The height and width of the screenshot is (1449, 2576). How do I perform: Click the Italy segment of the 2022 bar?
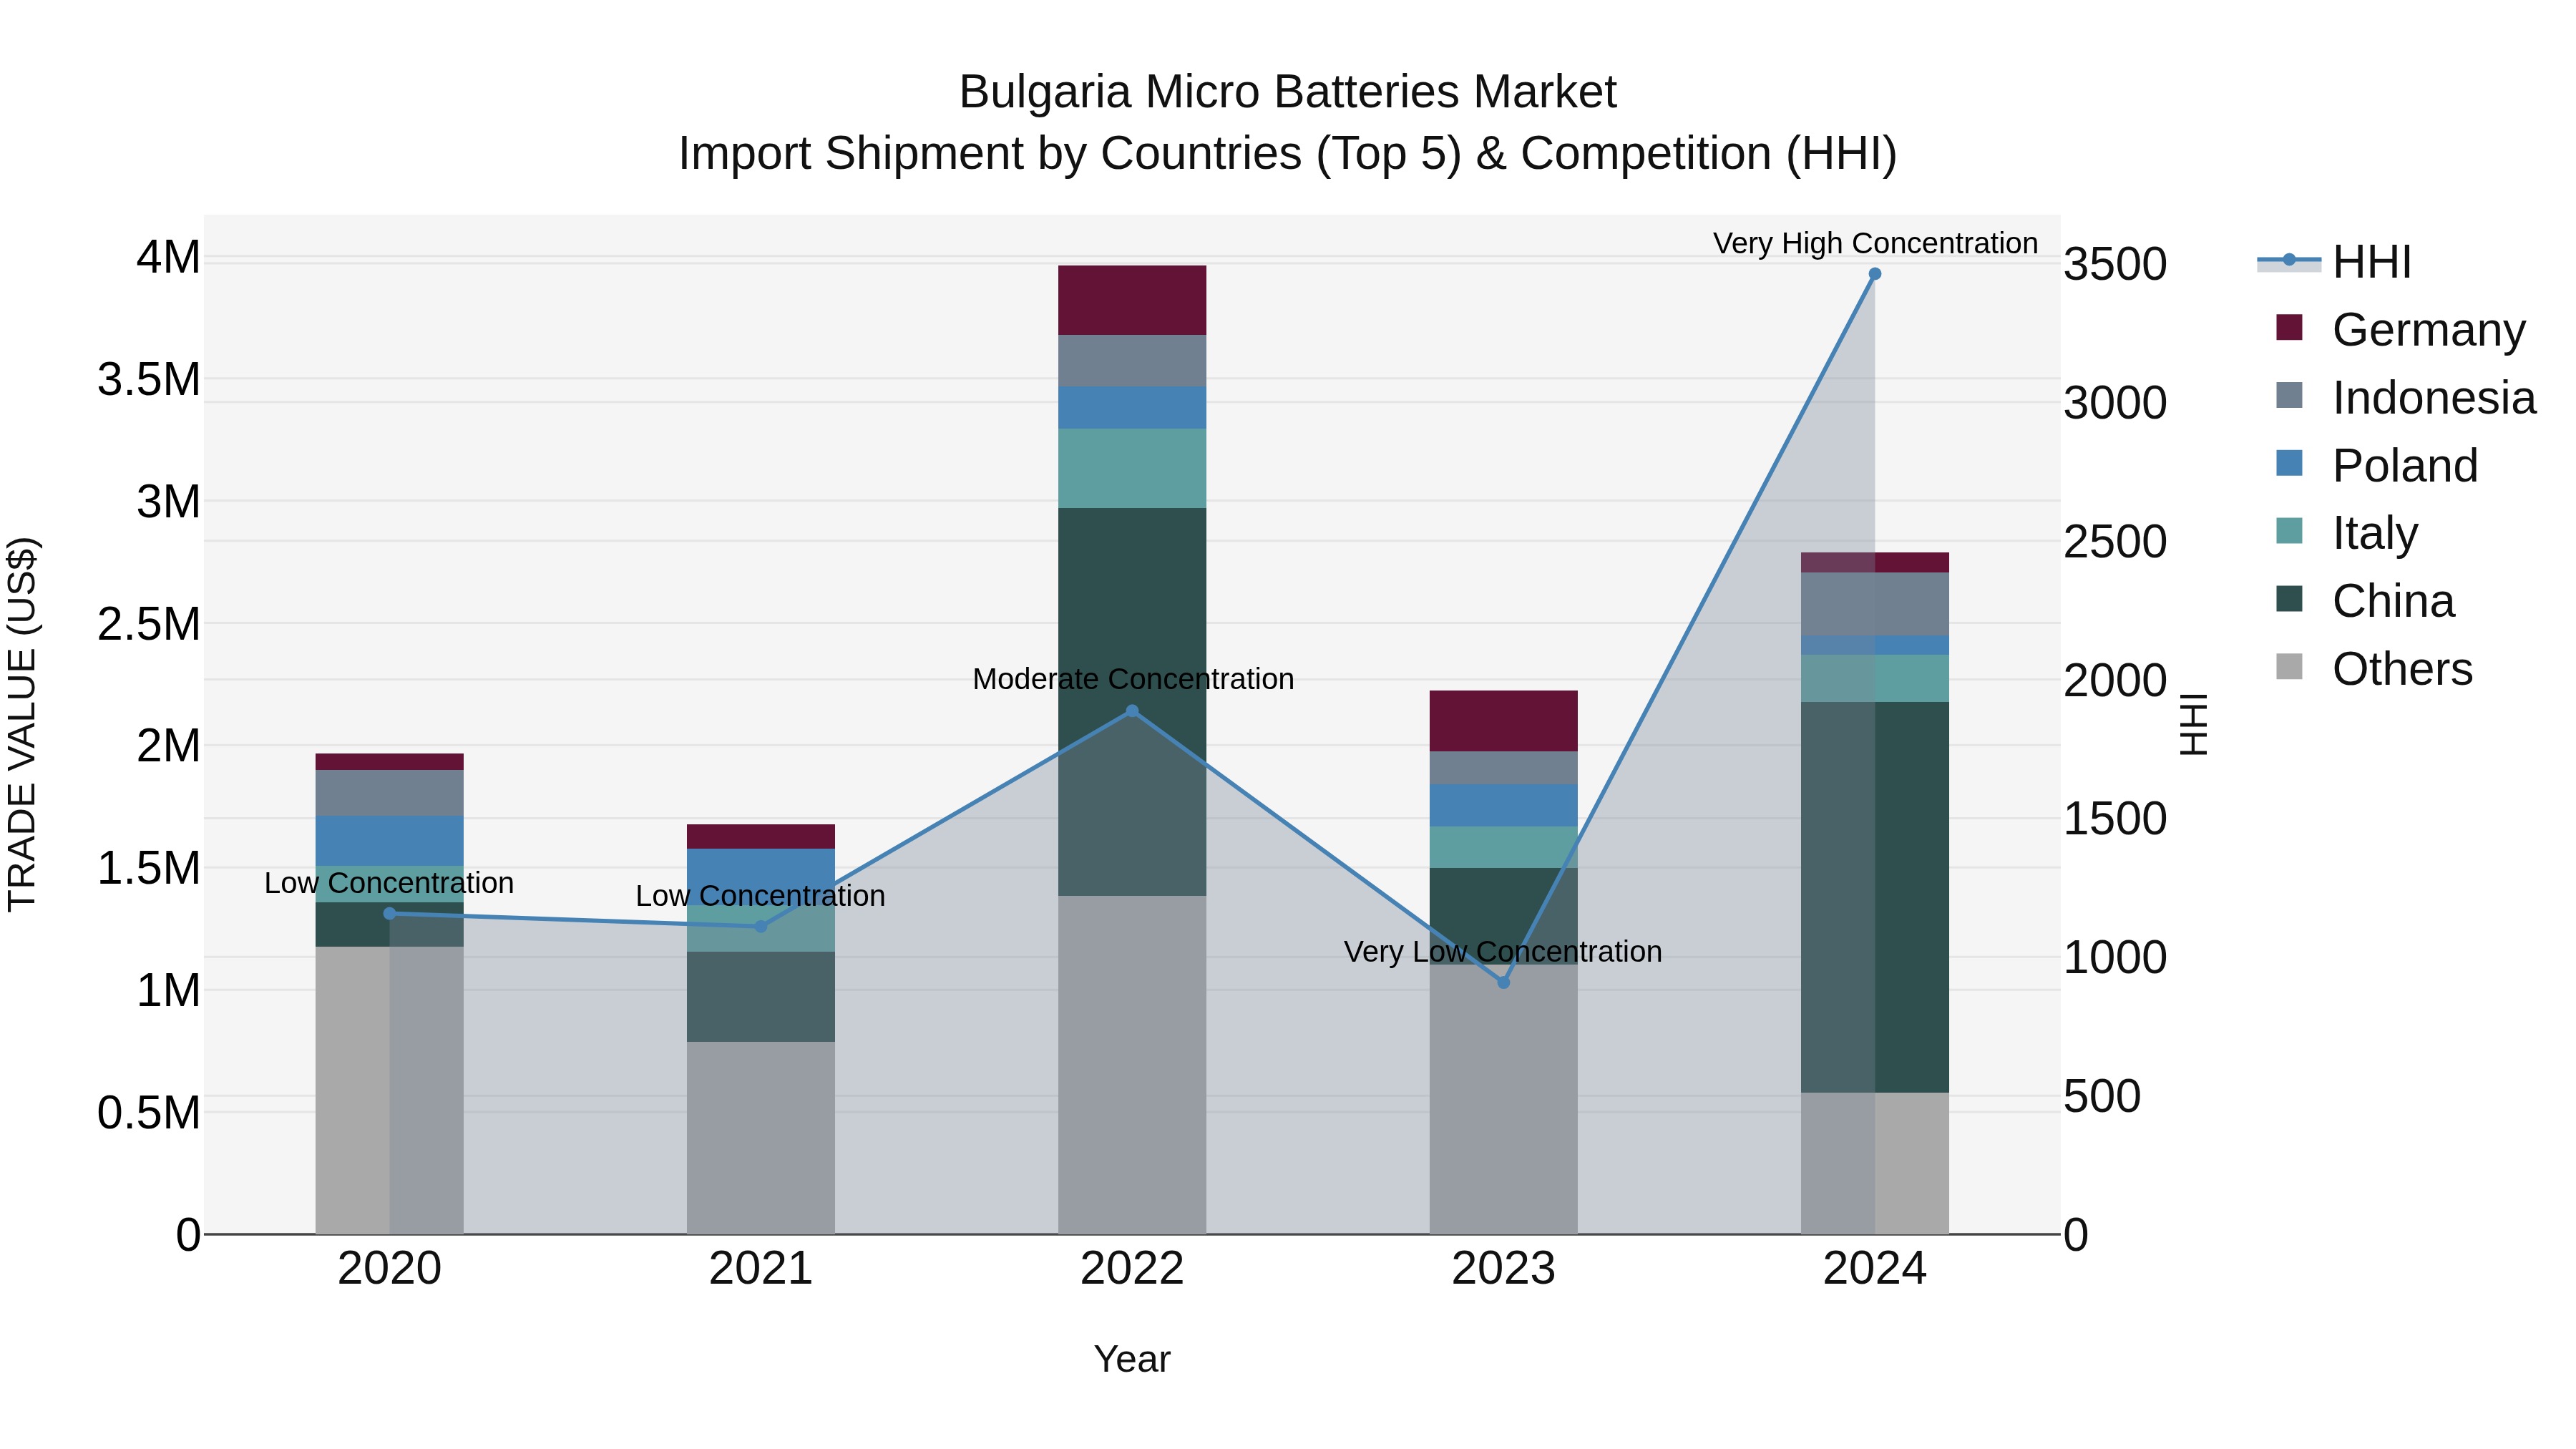[x=1132, y=469]
